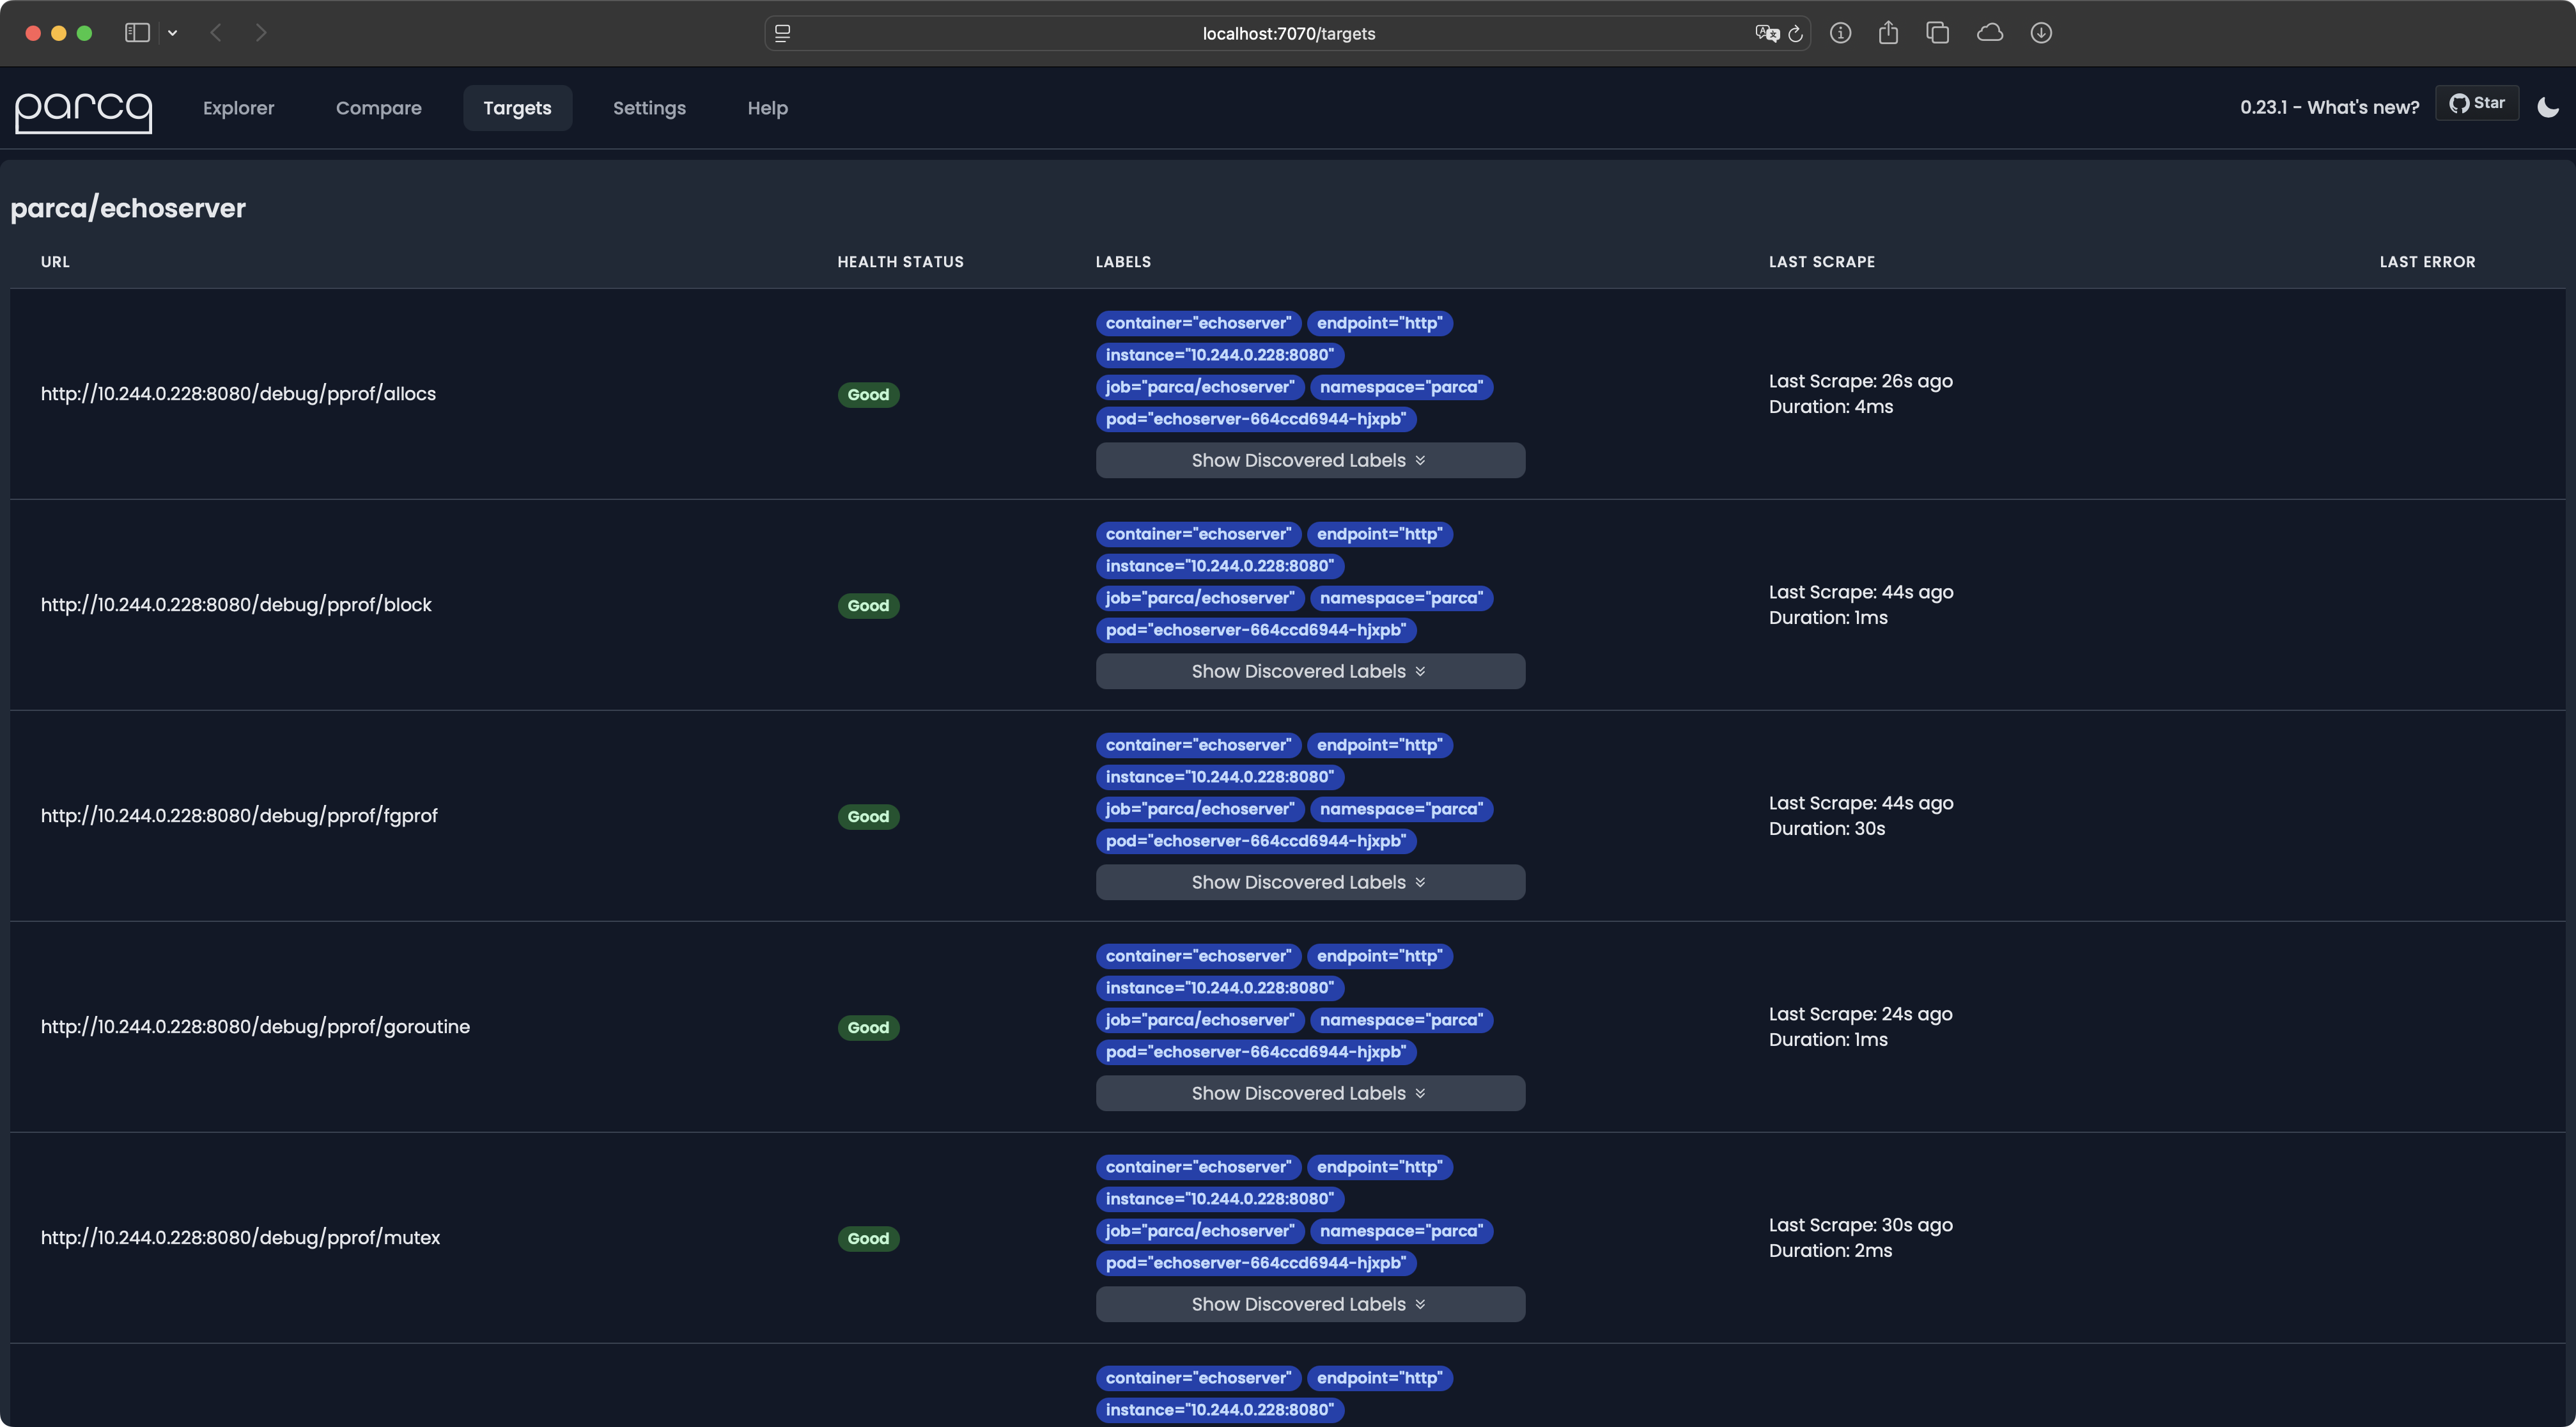Click pod label in fgprof row
This screenshot has width=2576, height=1427.
pyautogui.click(x=1256, y=841)
